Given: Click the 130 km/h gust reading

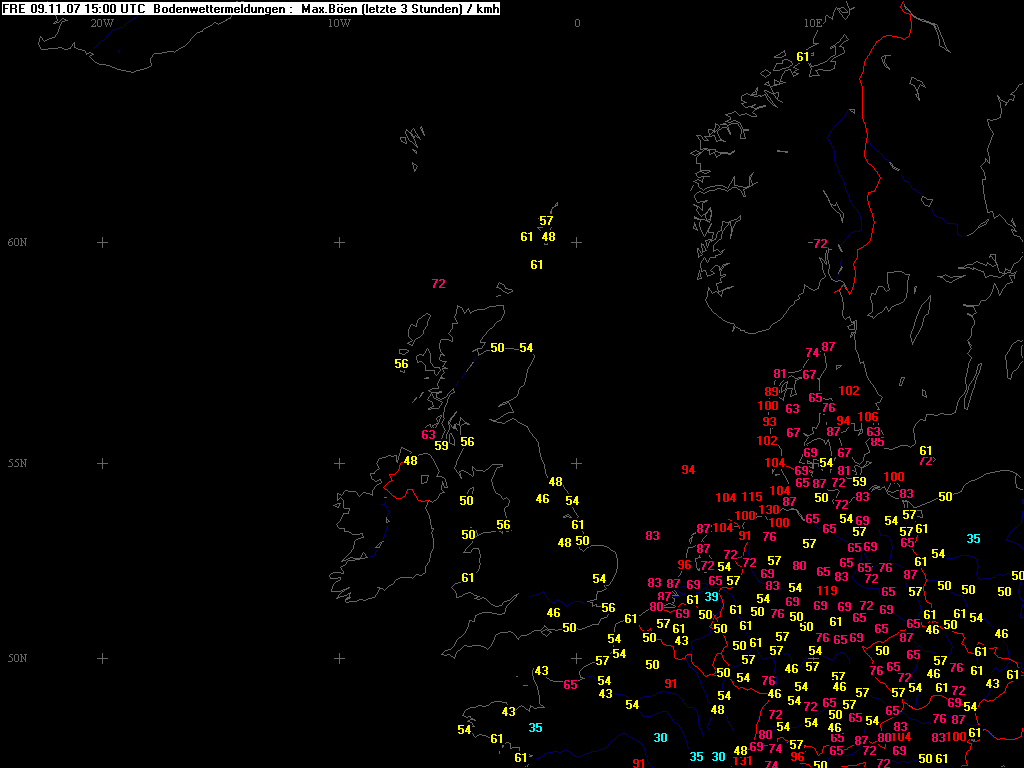Looking at the screenshot, I should [768, 510].
